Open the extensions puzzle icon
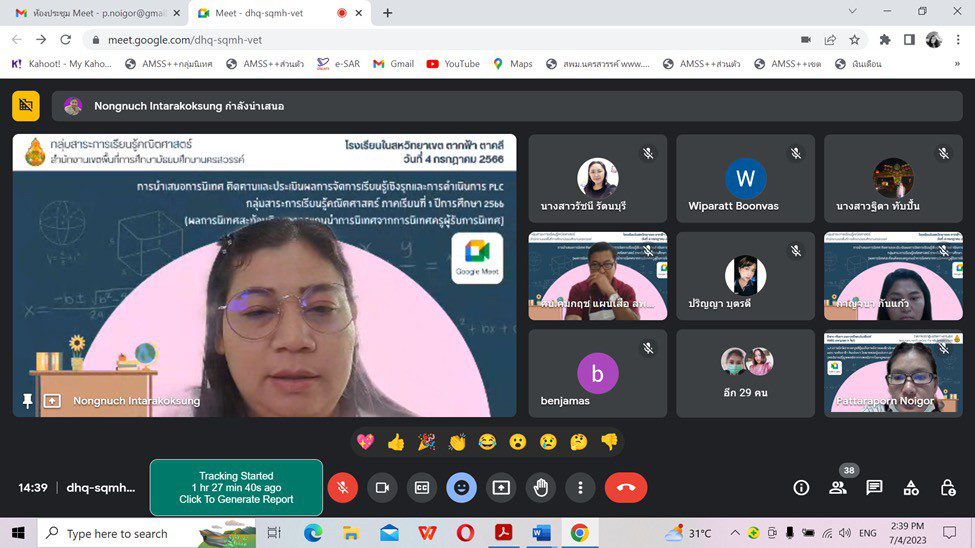Viewport: 975px width, 548px height. click(x=884, y=40)
